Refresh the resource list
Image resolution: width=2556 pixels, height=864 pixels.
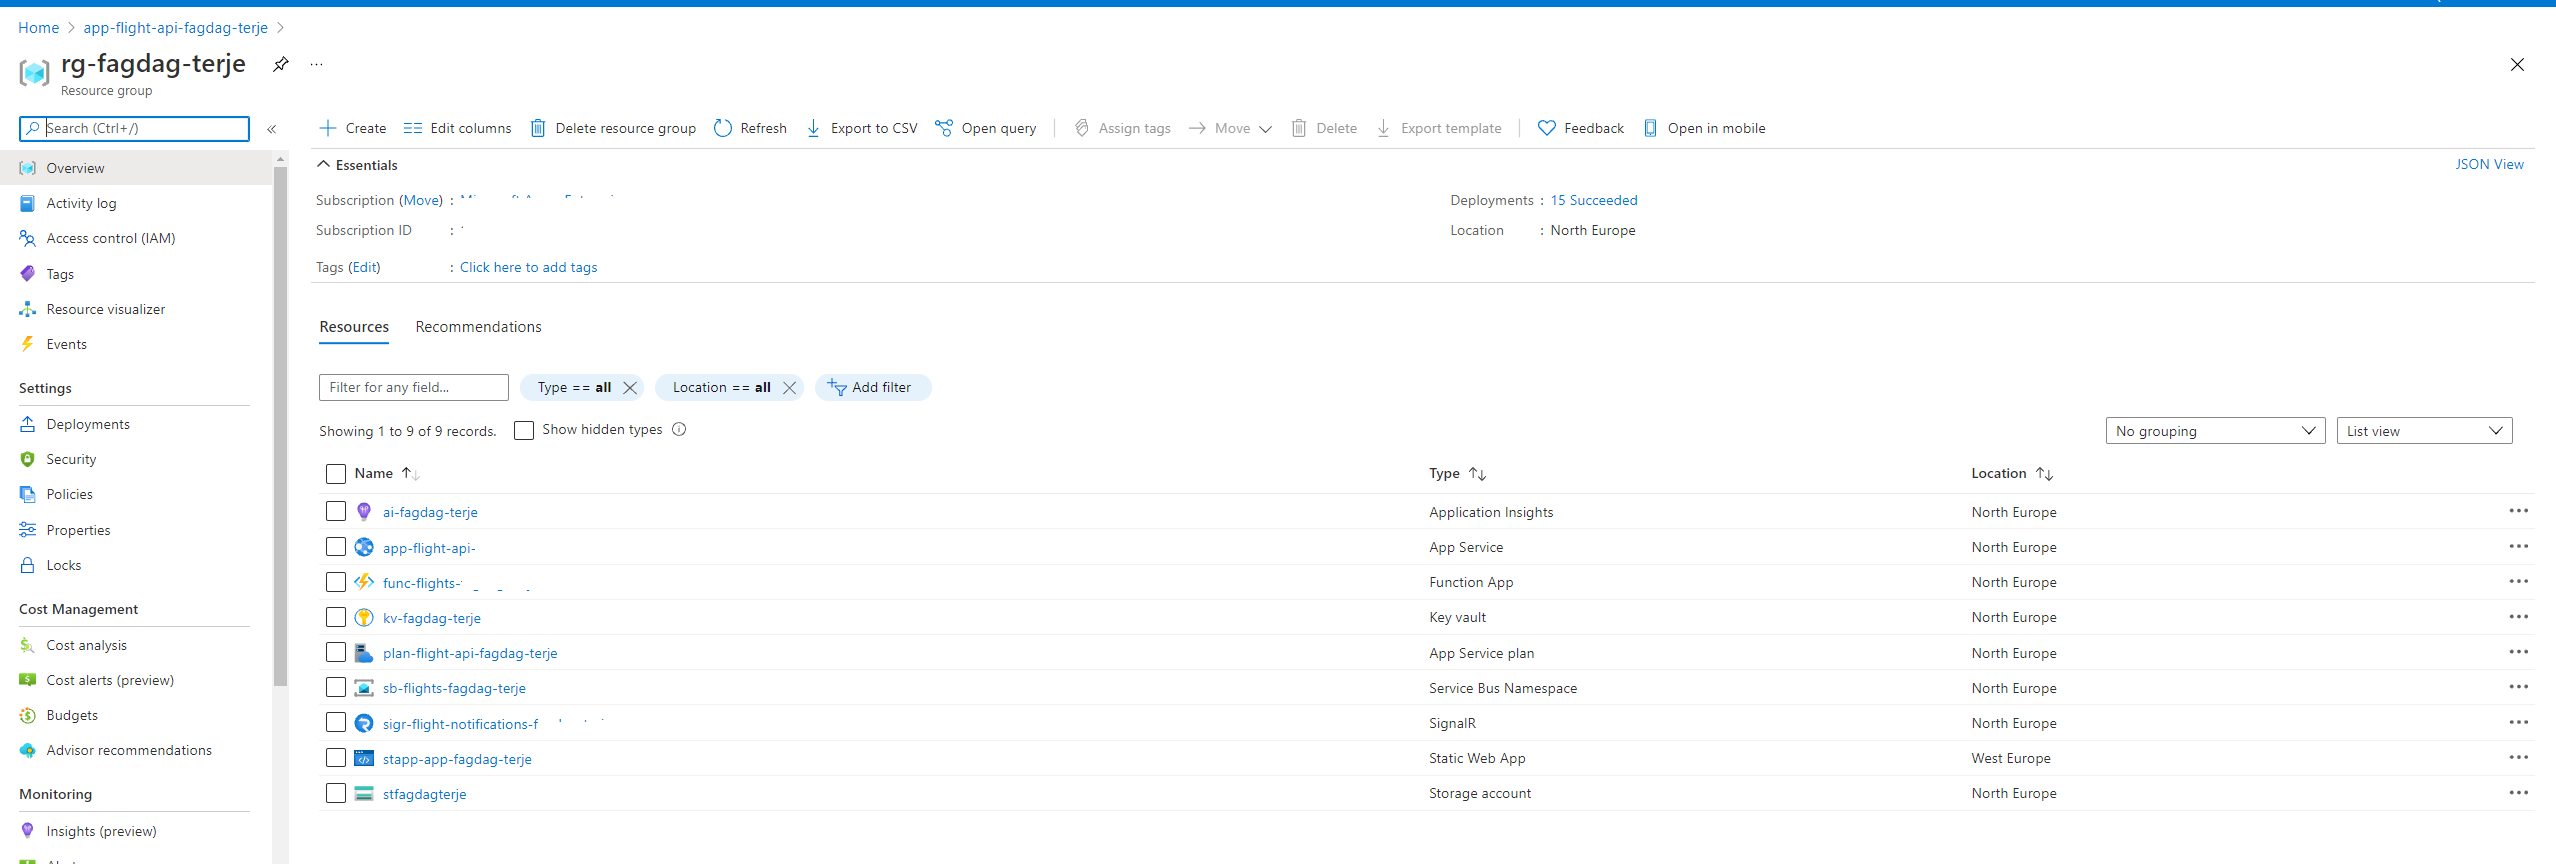750,128
